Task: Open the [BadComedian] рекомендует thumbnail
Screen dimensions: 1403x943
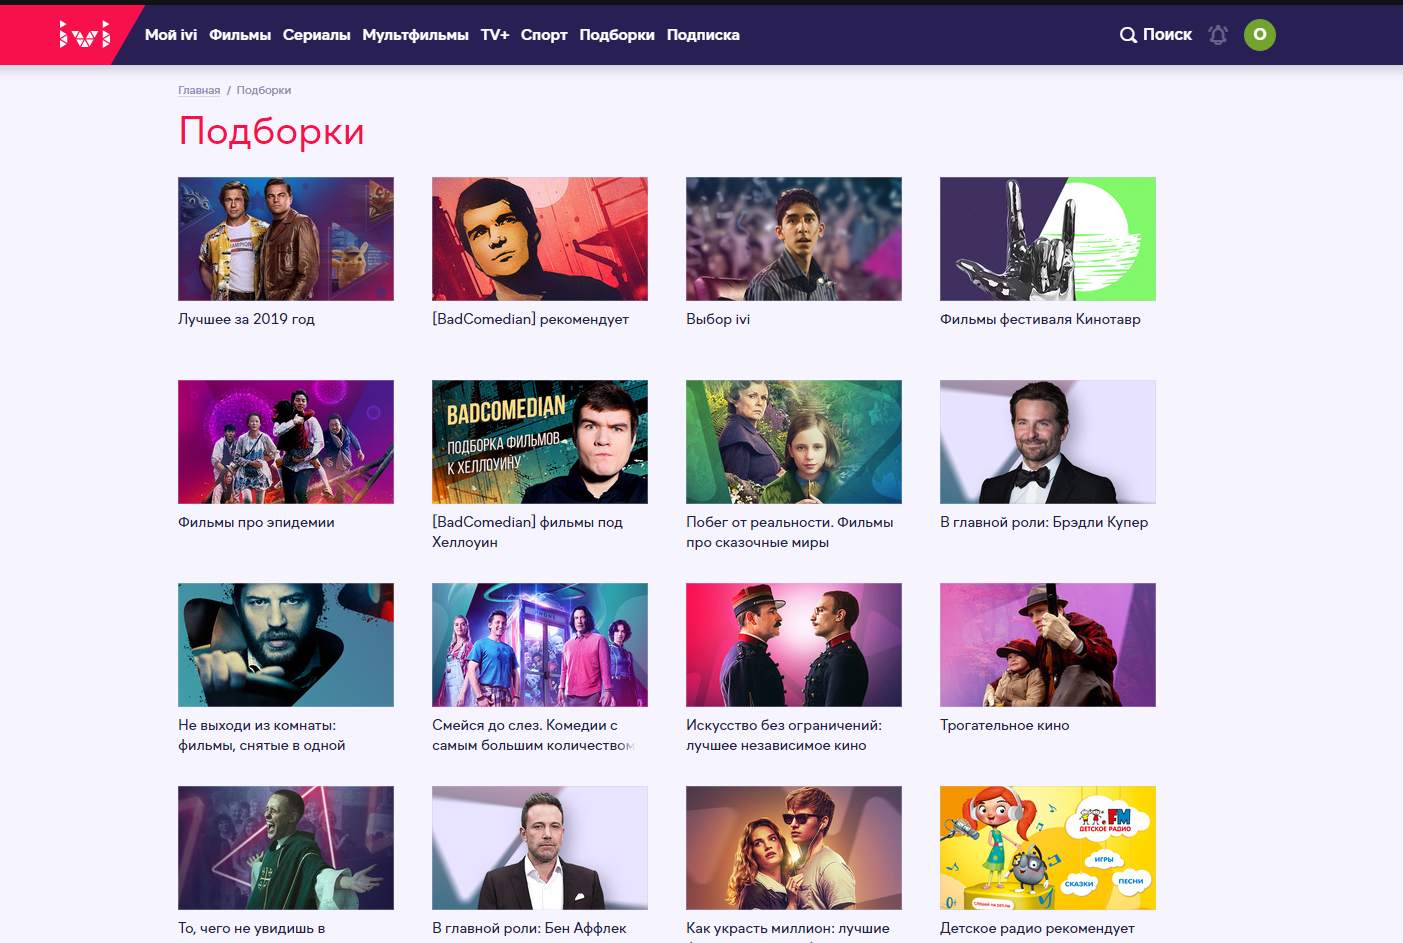Action: click(x=540, y=239)
